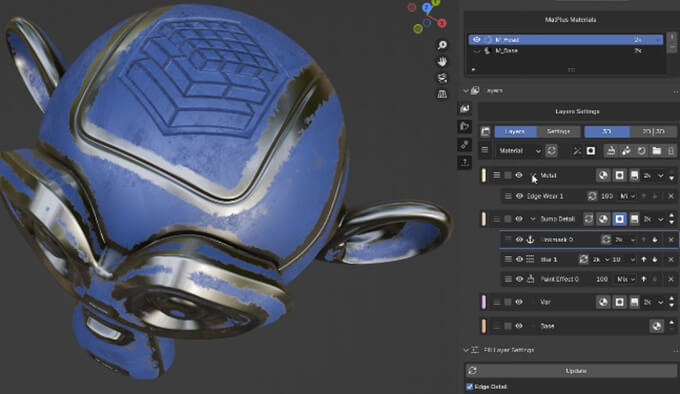
Task: Click the orange color tag of Base layer
Action: 484,326
